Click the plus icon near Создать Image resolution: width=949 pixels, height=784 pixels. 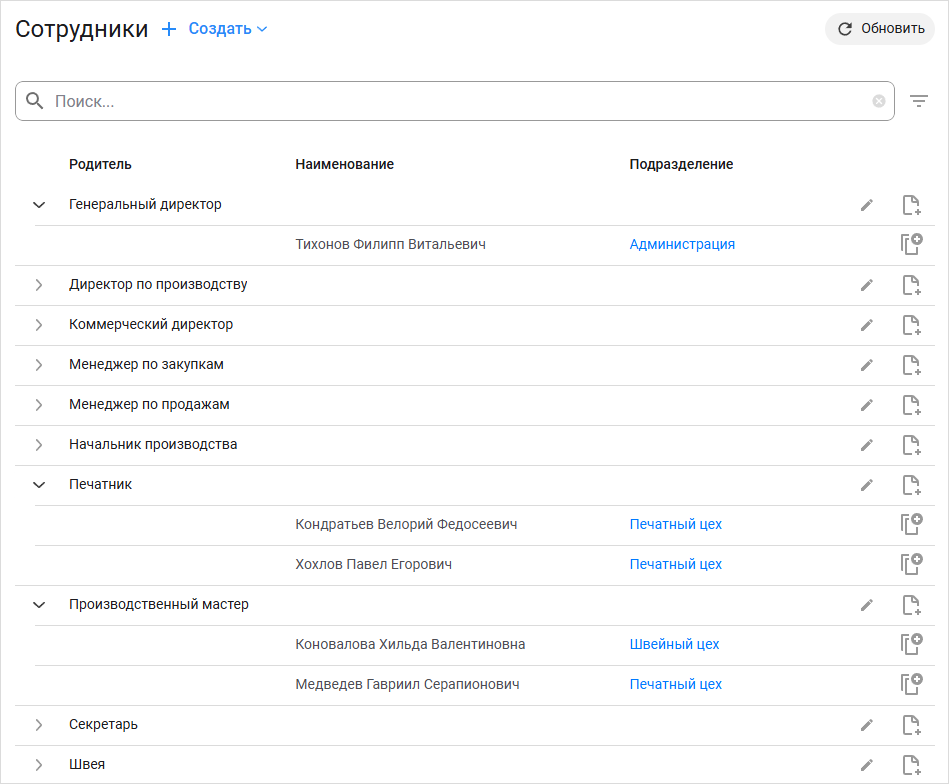[x=168, y=28]
